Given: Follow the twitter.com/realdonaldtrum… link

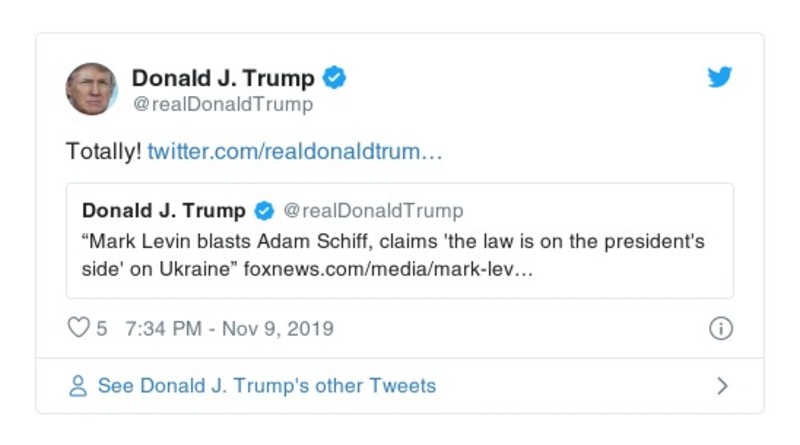Looking at the screenshot, I should [295, 152].
